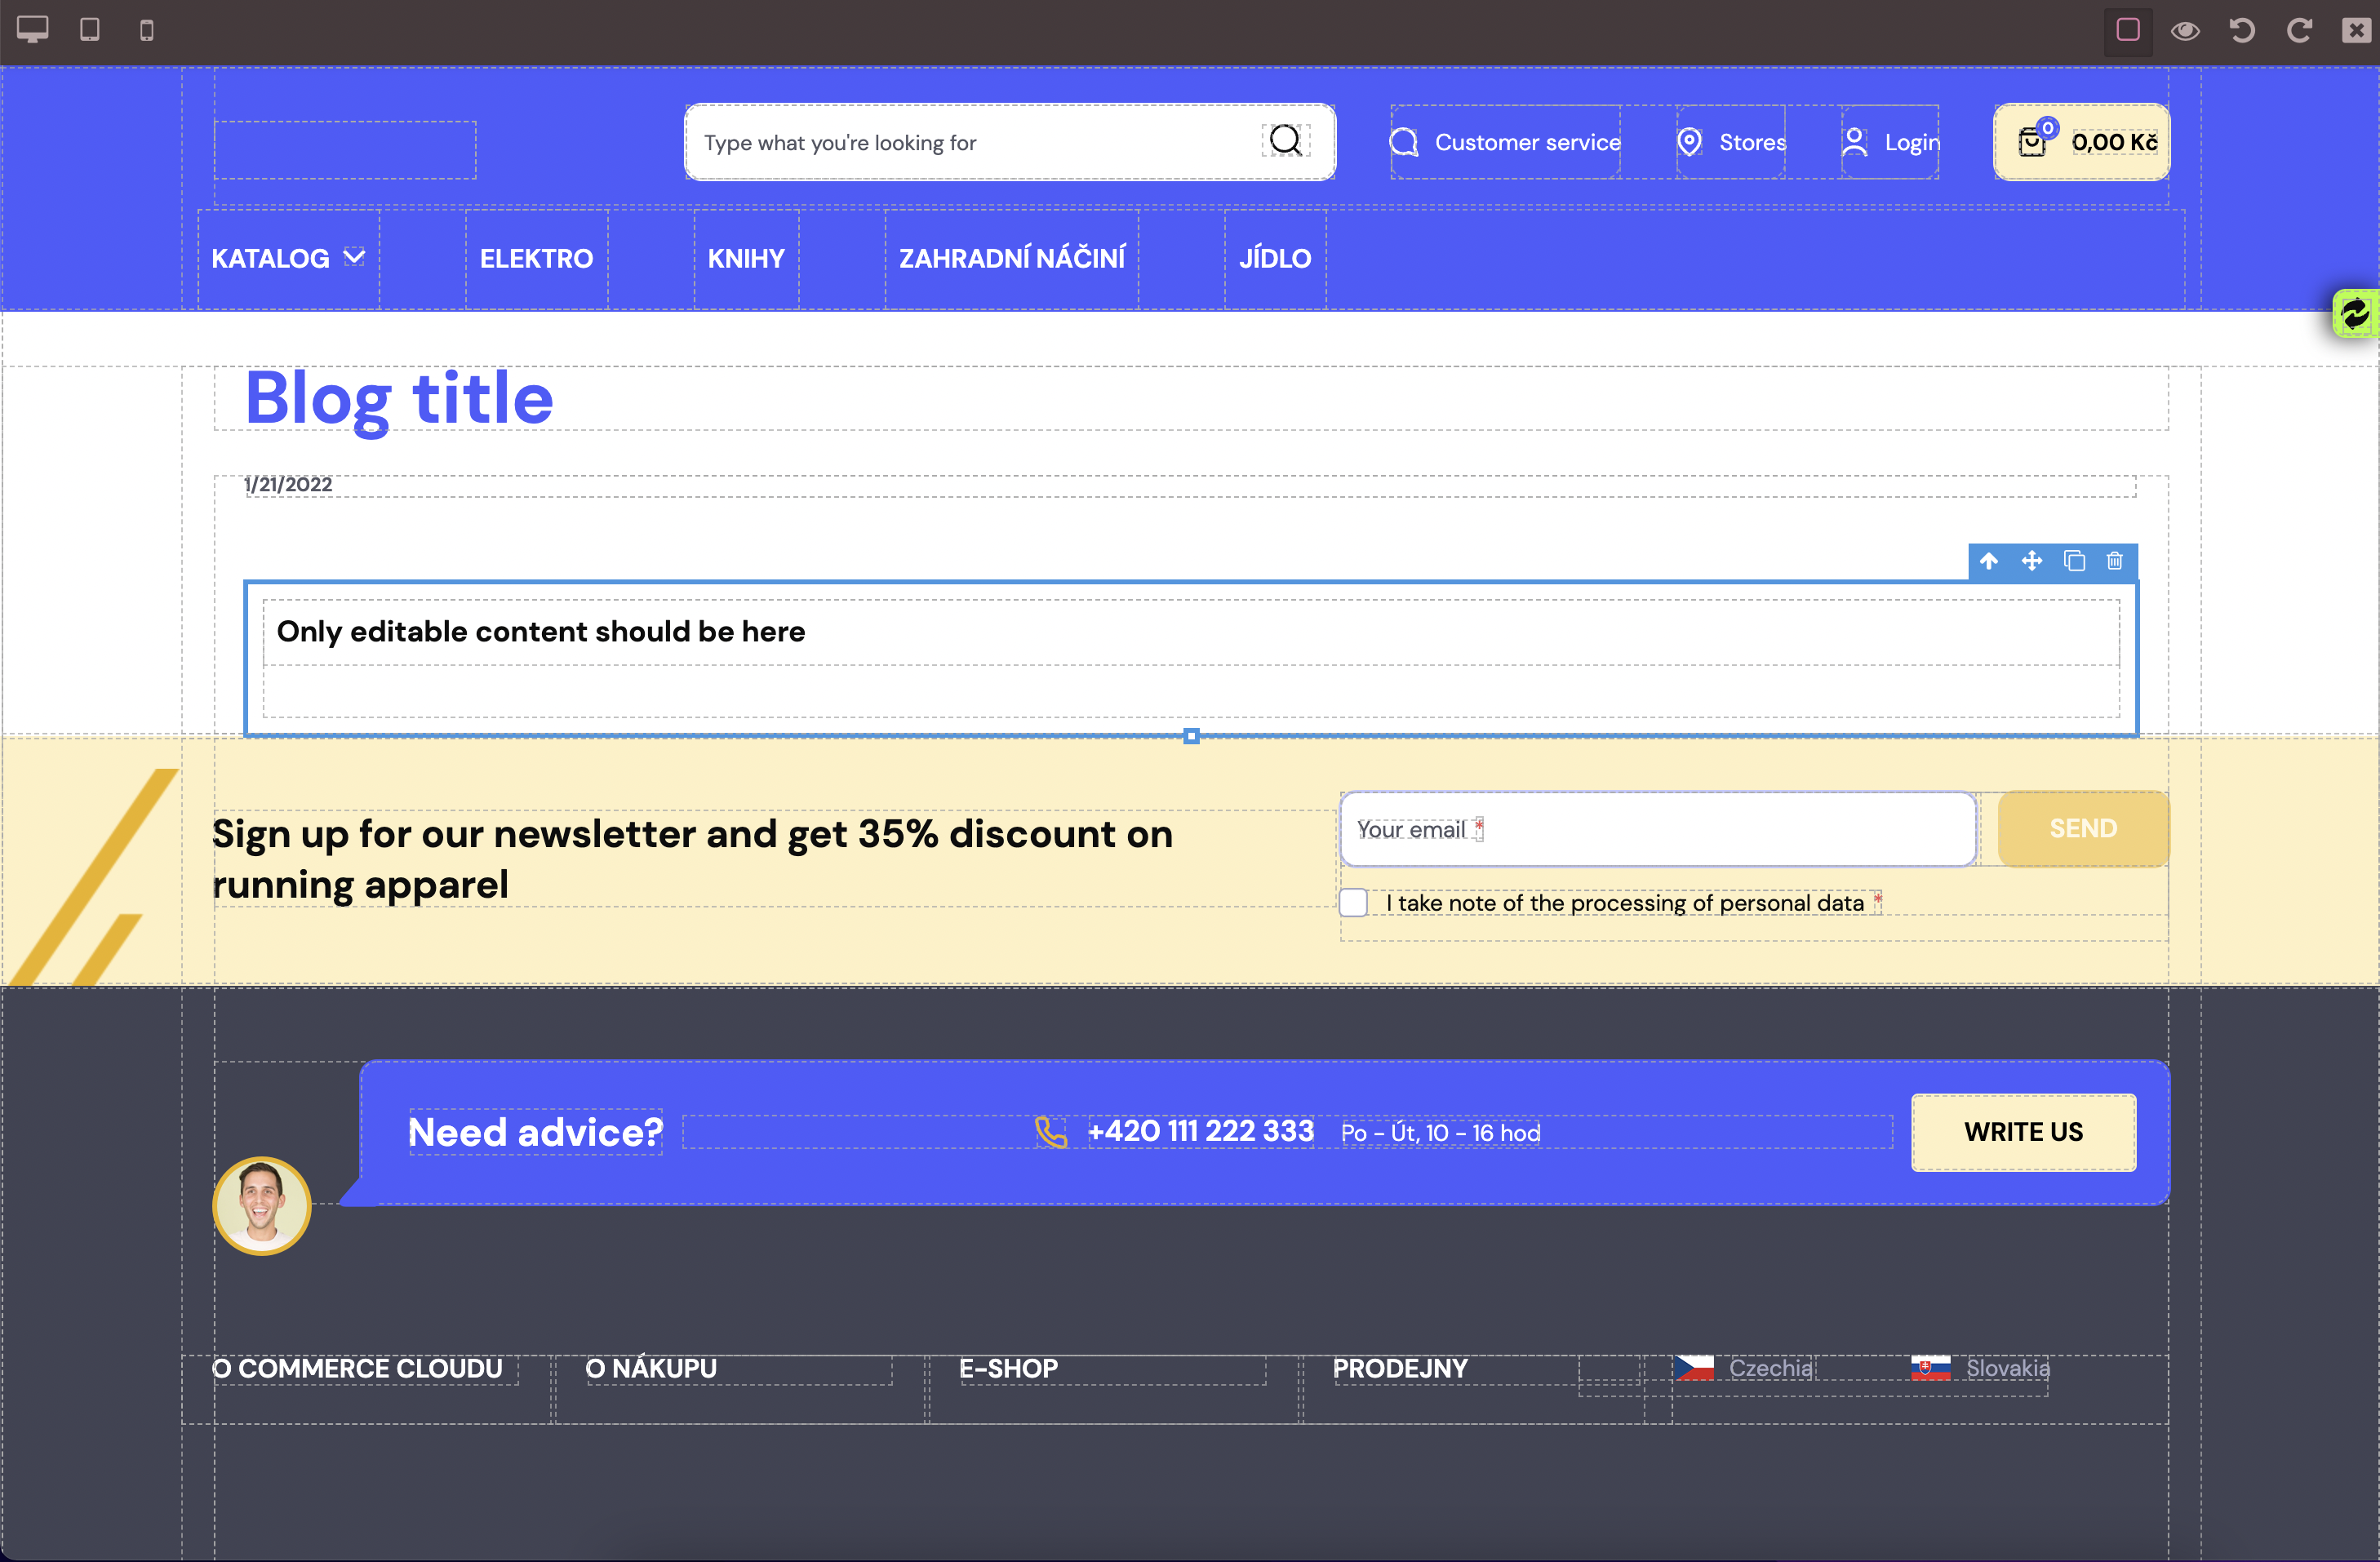Screen dimensions: 2380x1562
Task: Select the Need advice? heading
Action: pyautogui.click(x=535, y=1132)
